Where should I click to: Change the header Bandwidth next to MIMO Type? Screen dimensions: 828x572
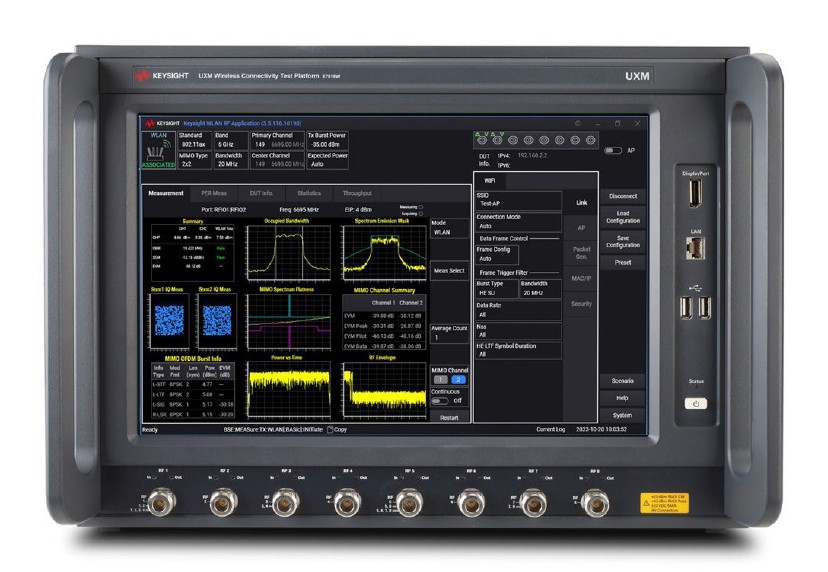coord(231,160)
